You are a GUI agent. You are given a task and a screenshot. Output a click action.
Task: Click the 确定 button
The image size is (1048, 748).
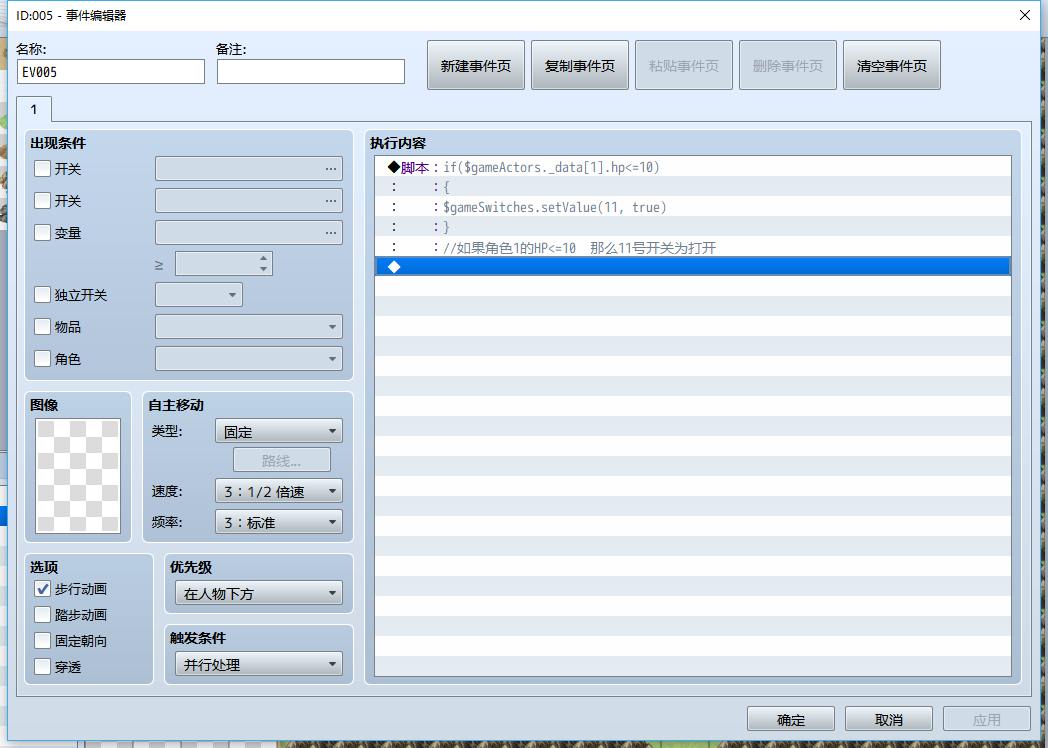click(791, 719)
